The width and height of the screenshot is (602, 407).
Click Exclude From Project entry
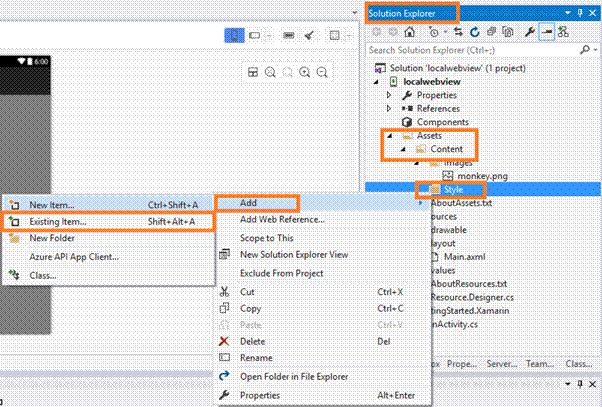point(322,273)
